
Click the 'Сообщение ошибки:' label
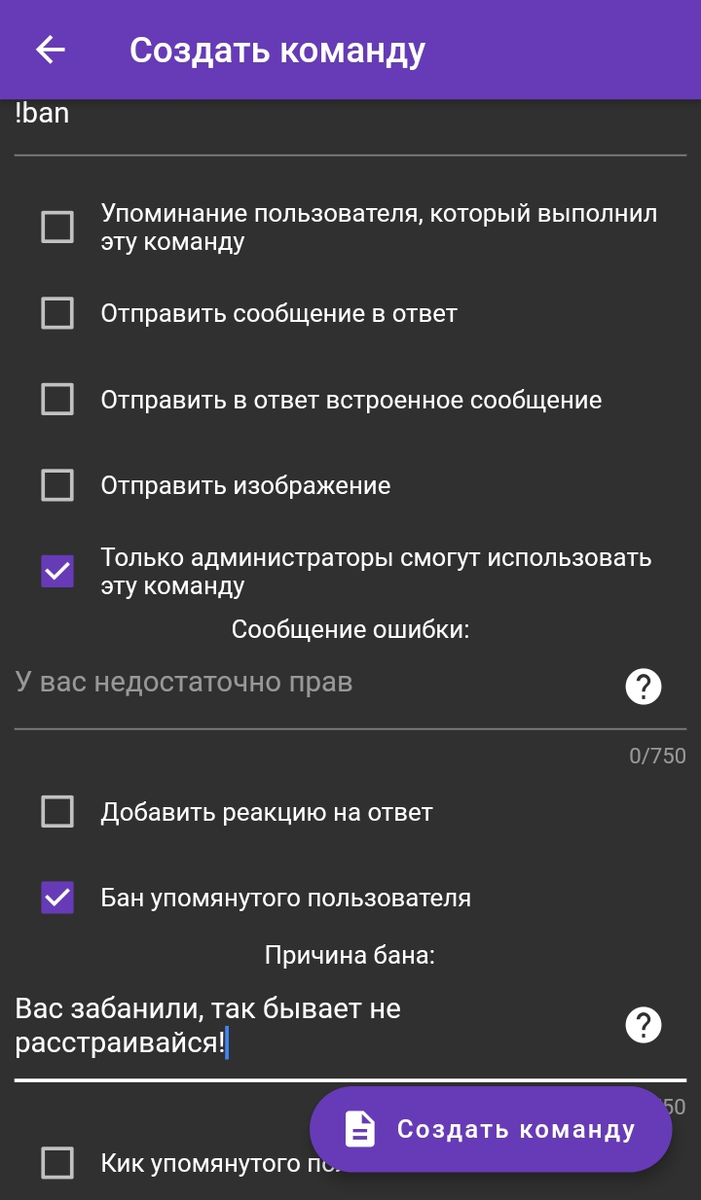tap(350, 630)
